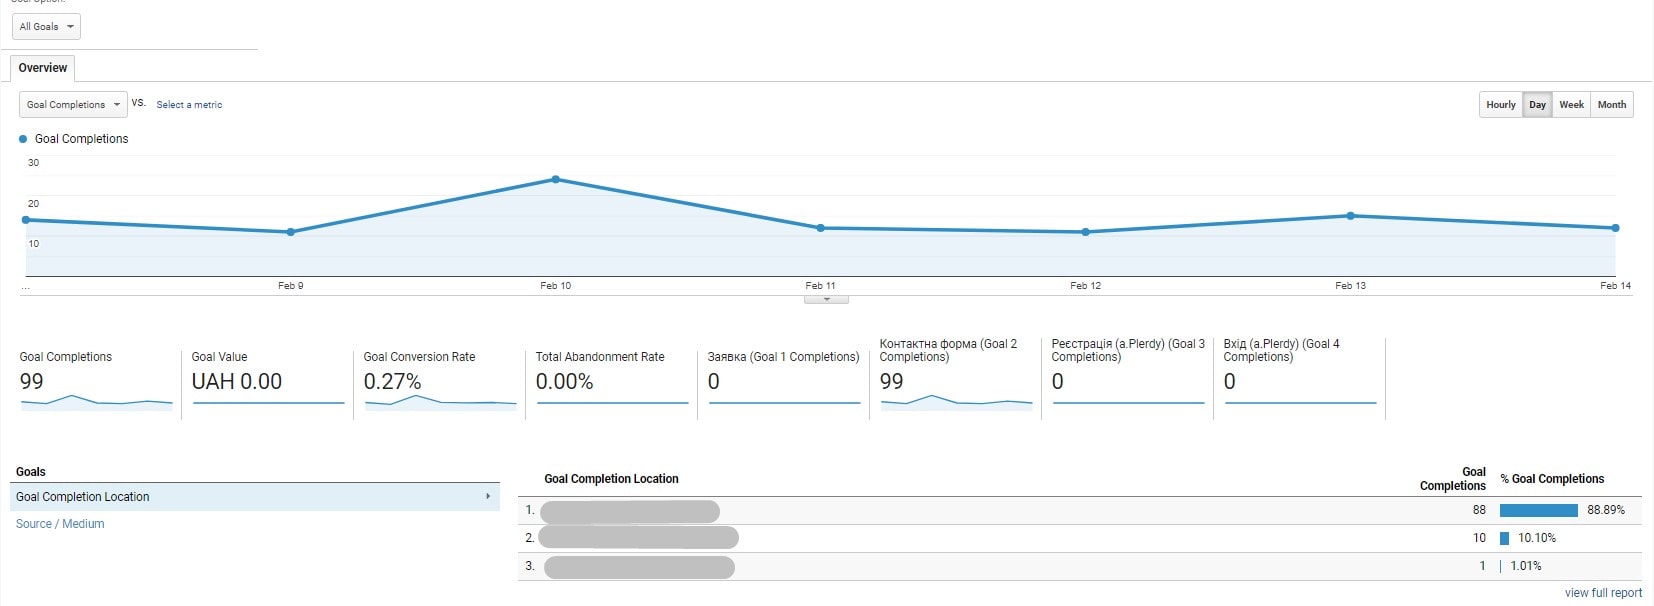Click the Goal Completion Location column header
1654x606 pixels.
click(611, 479)
